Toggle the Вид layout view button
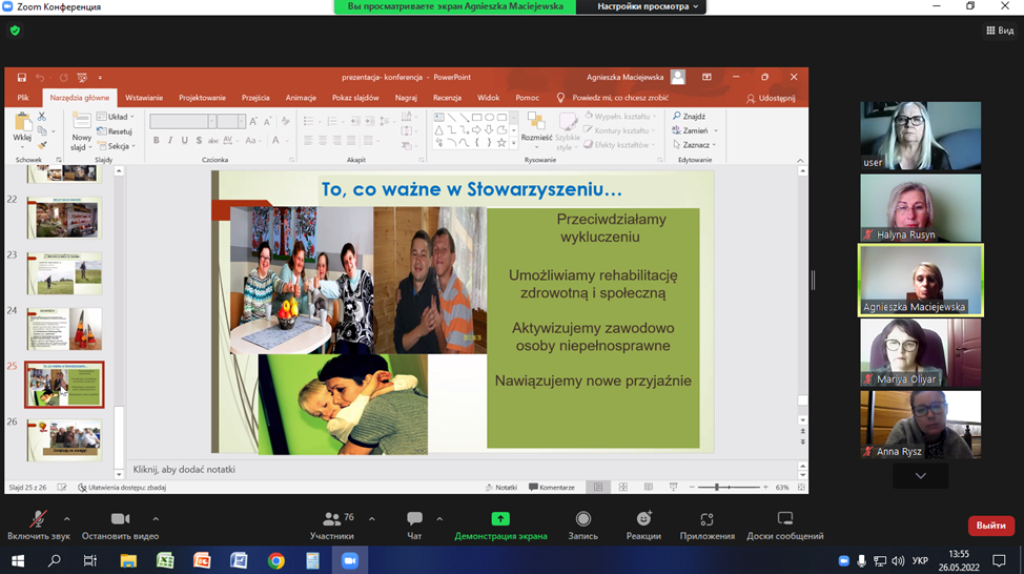 [x=999, y=31]
